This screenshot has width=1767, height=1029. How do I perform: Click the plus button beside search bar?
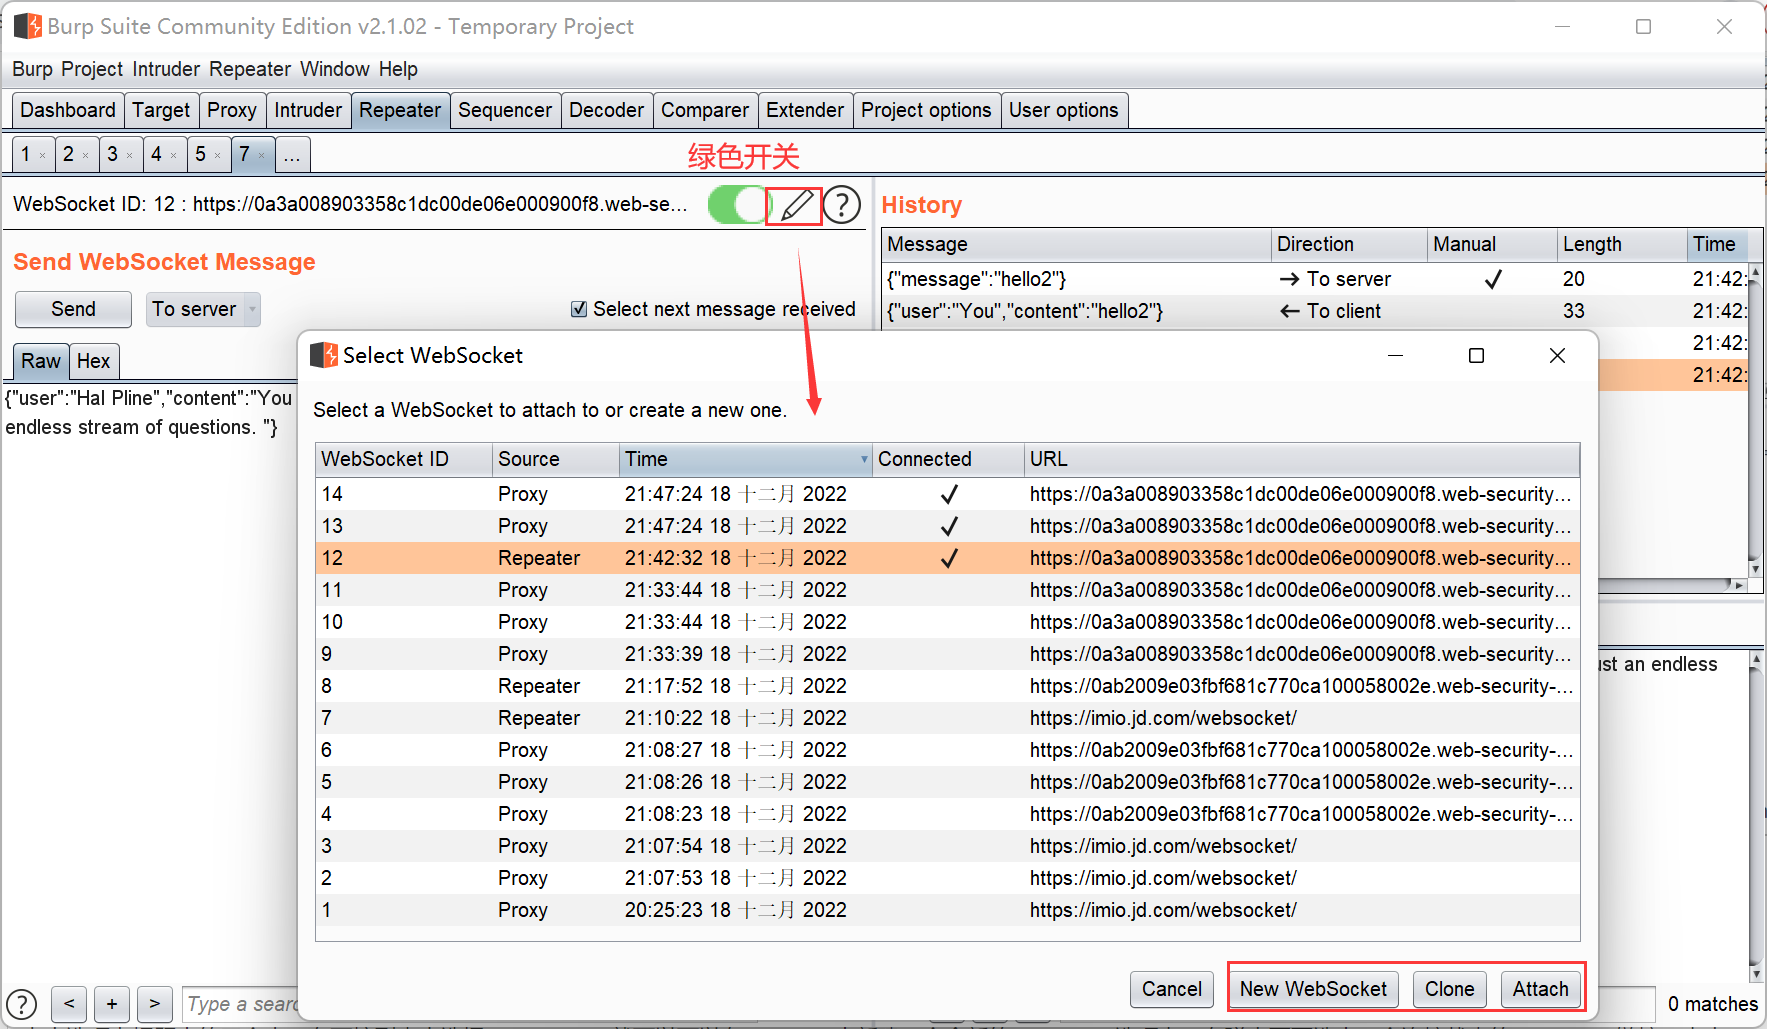point(112,1003)
